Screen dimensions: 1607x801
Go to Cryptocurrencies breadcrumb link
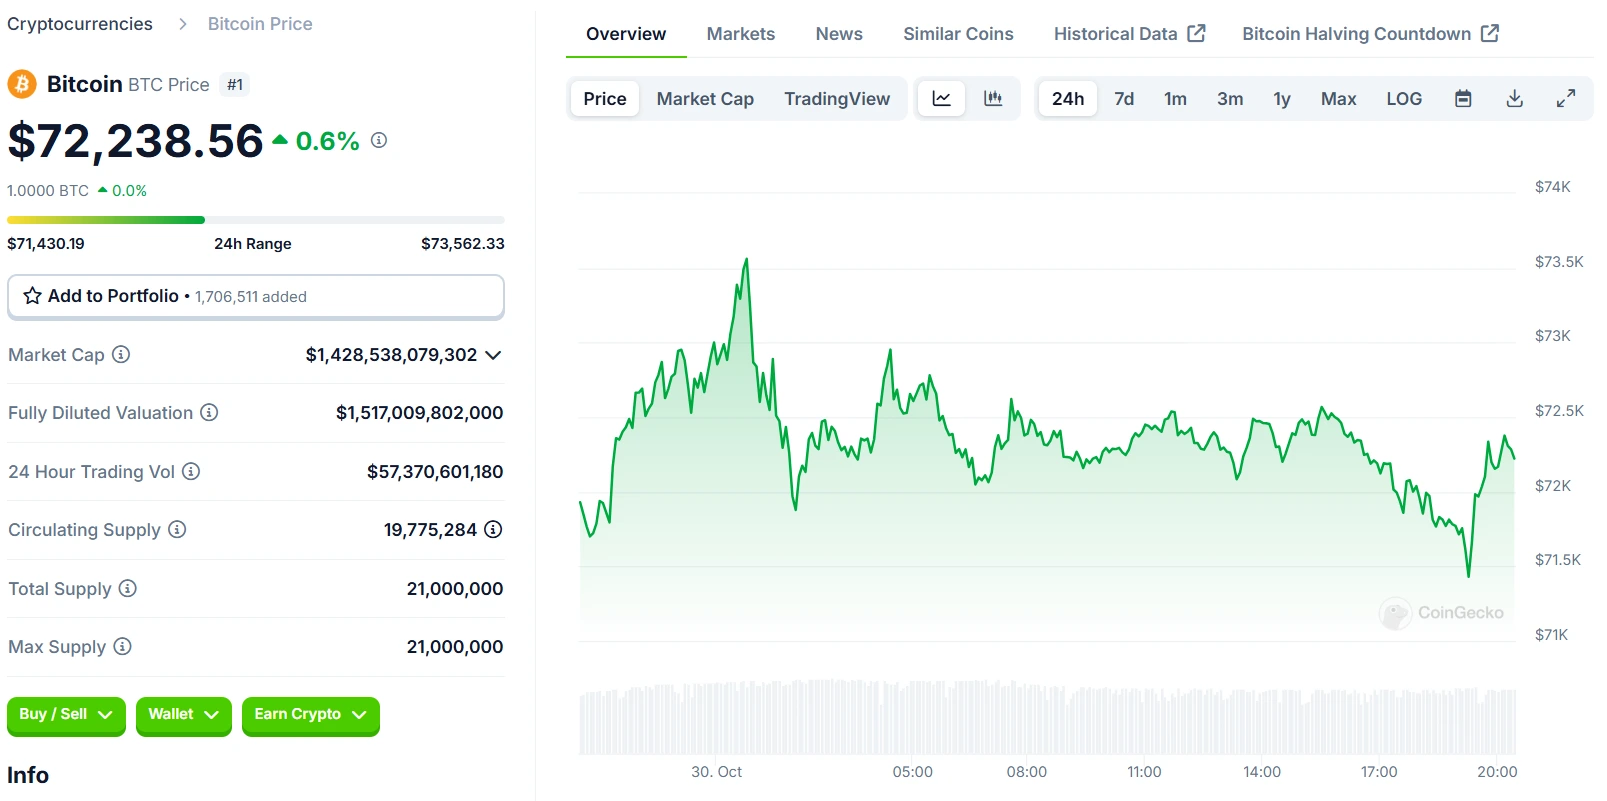[x=80, y=24]
